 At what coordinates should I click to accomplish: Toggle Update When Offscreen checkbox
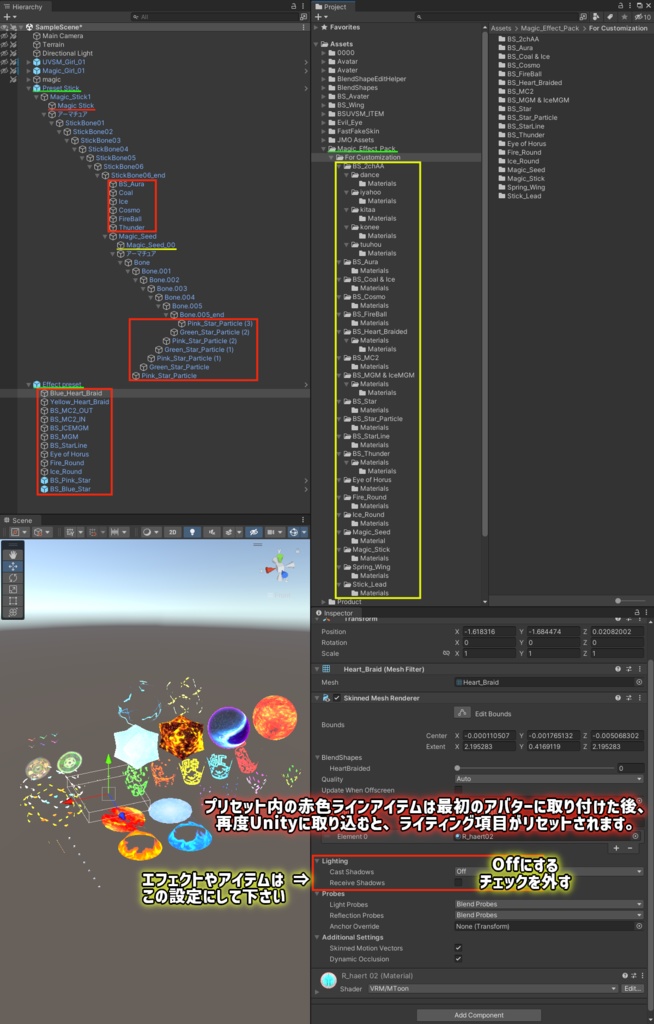pos(458,790)
